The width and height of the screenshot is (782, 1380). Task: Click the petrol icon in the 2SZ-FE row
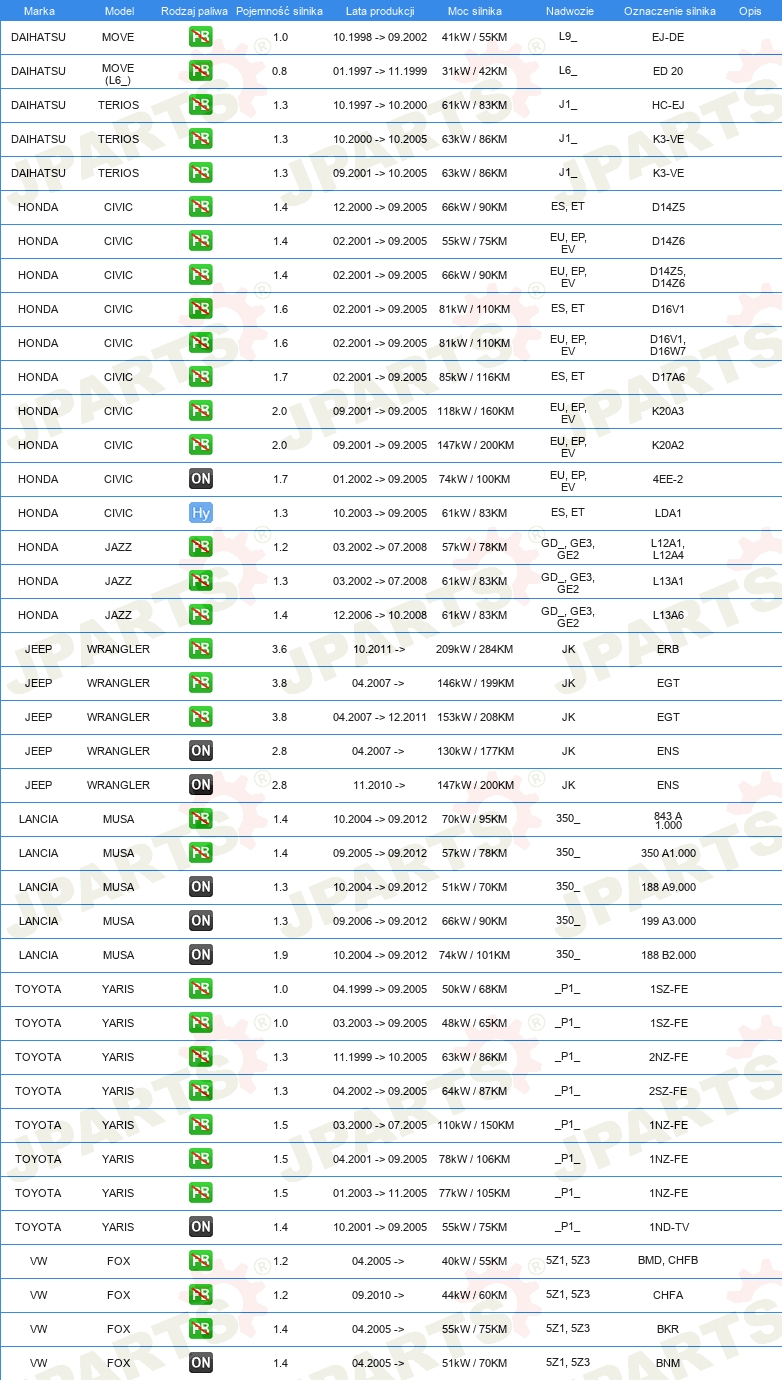click(201, 1091)
